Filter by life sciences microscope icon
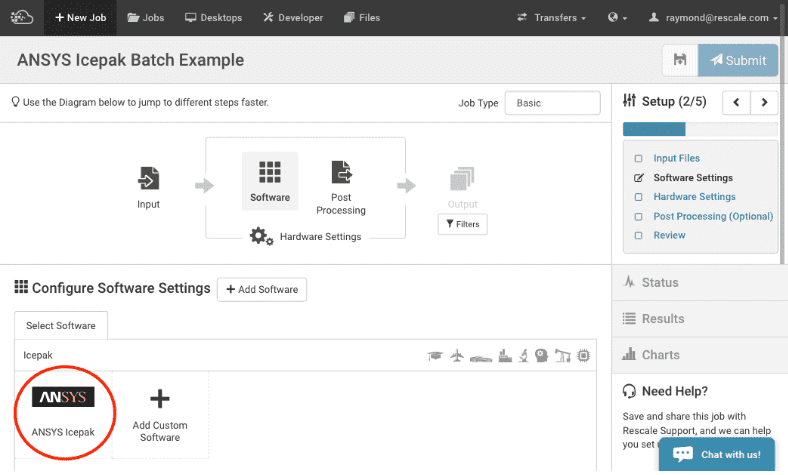Viewport: 788px width, 475px height. 524,356
